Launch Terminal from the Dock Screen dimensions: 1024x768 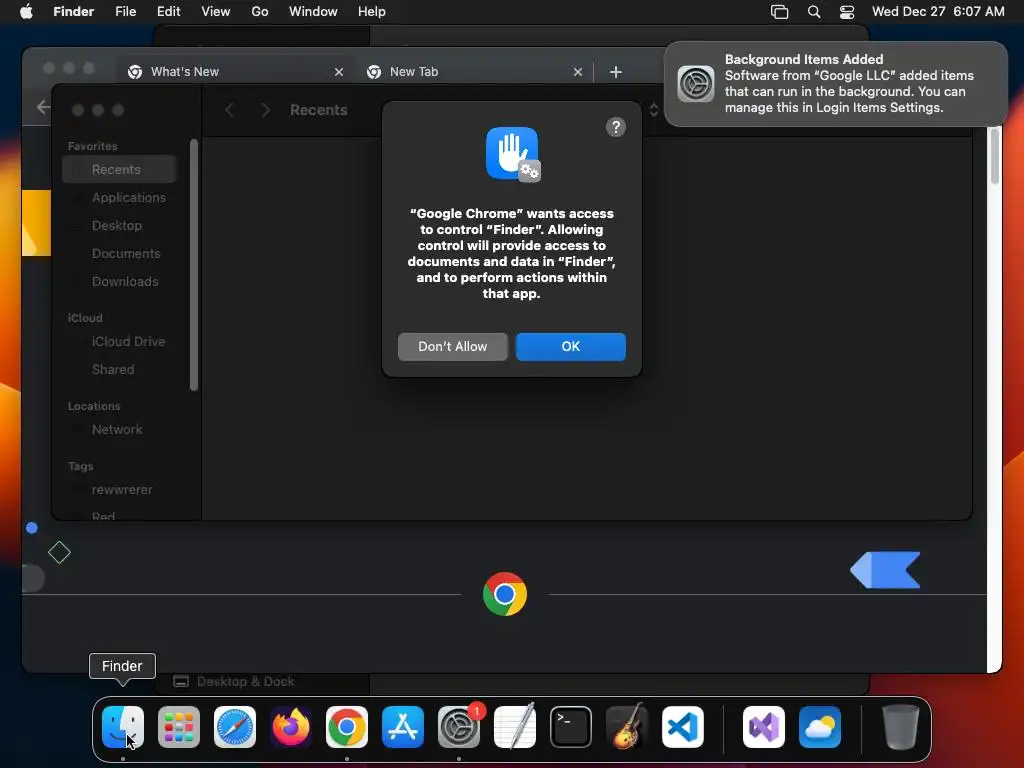(x=571, y=727)
